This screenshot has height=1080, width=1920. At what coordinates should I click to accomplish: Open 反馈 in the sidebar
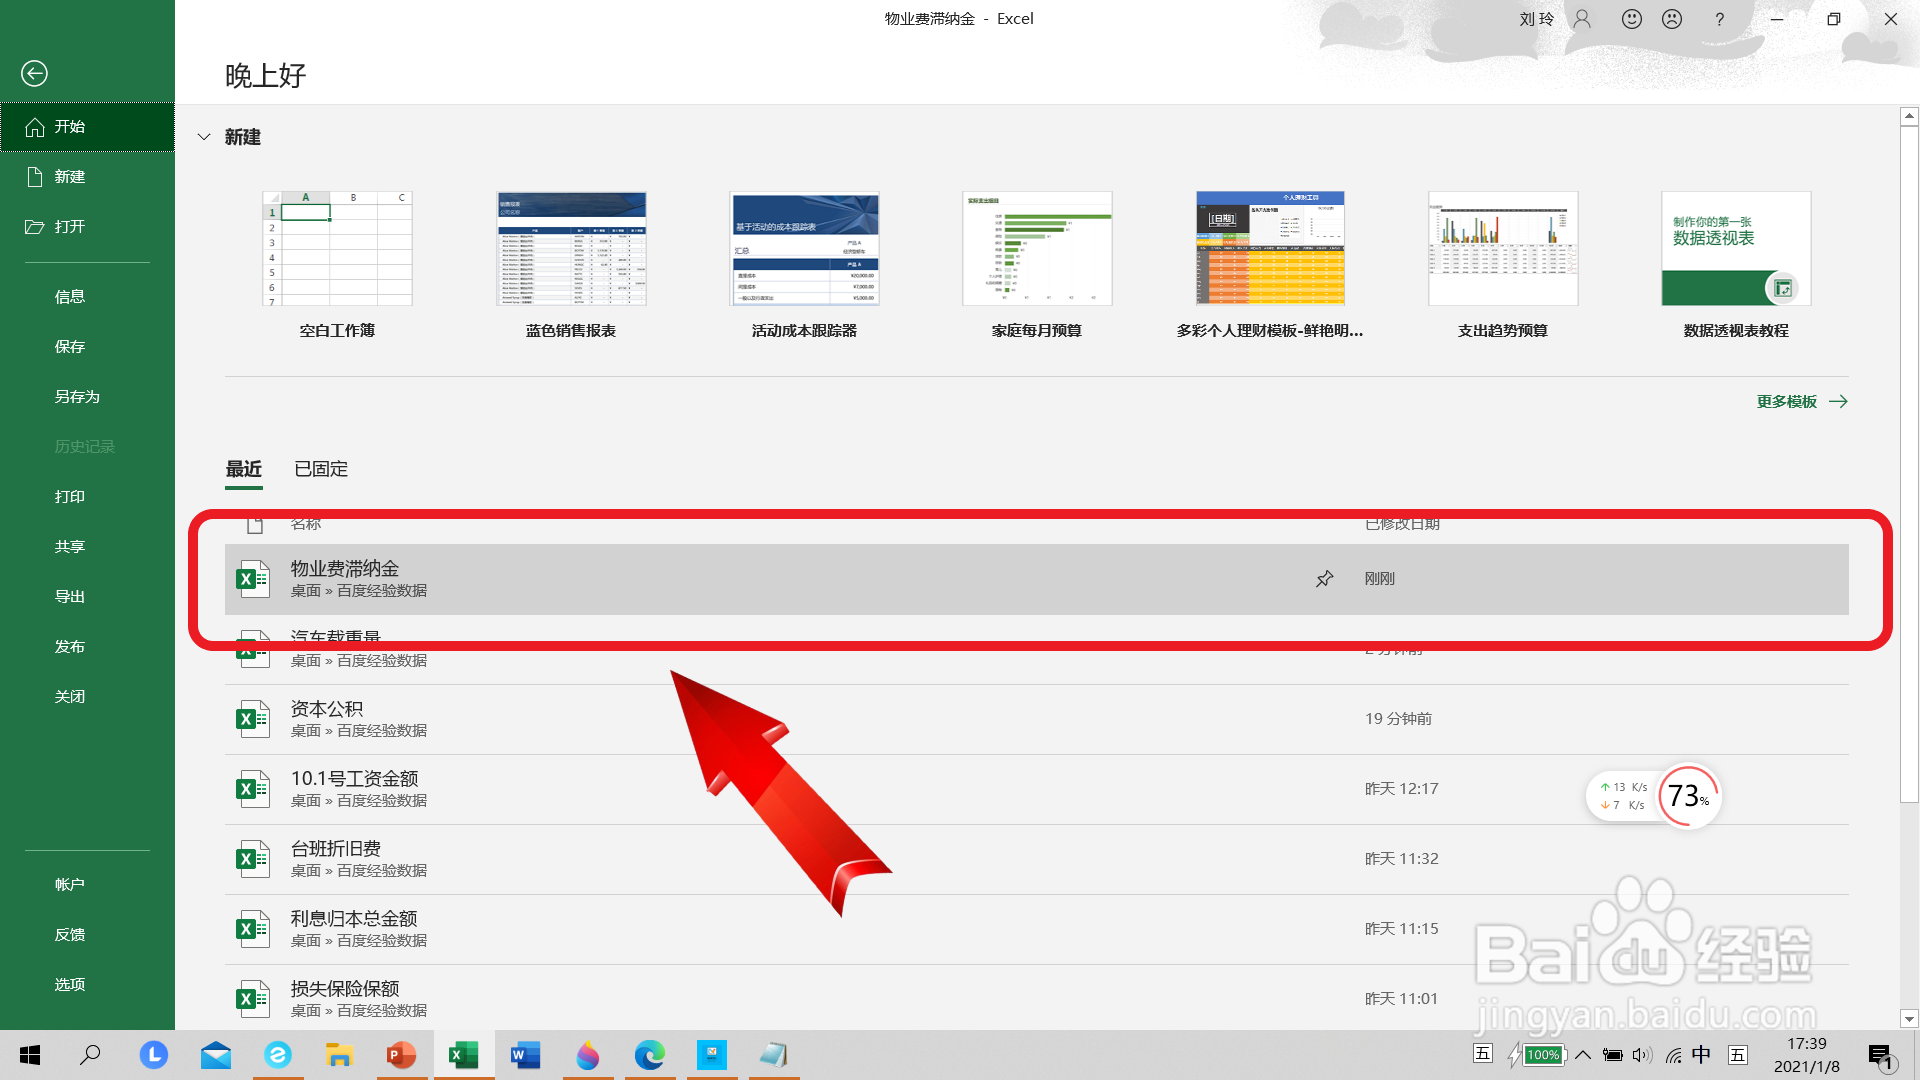[x=87, y=935]
